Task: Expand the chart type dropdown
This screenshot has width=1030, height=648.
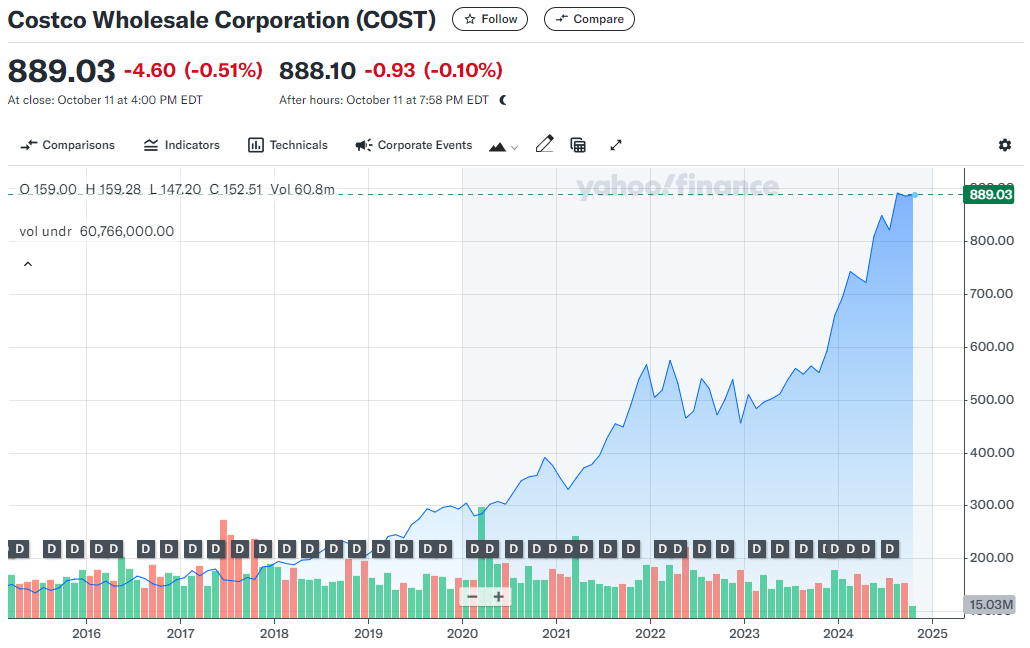Action: (503, 146)
